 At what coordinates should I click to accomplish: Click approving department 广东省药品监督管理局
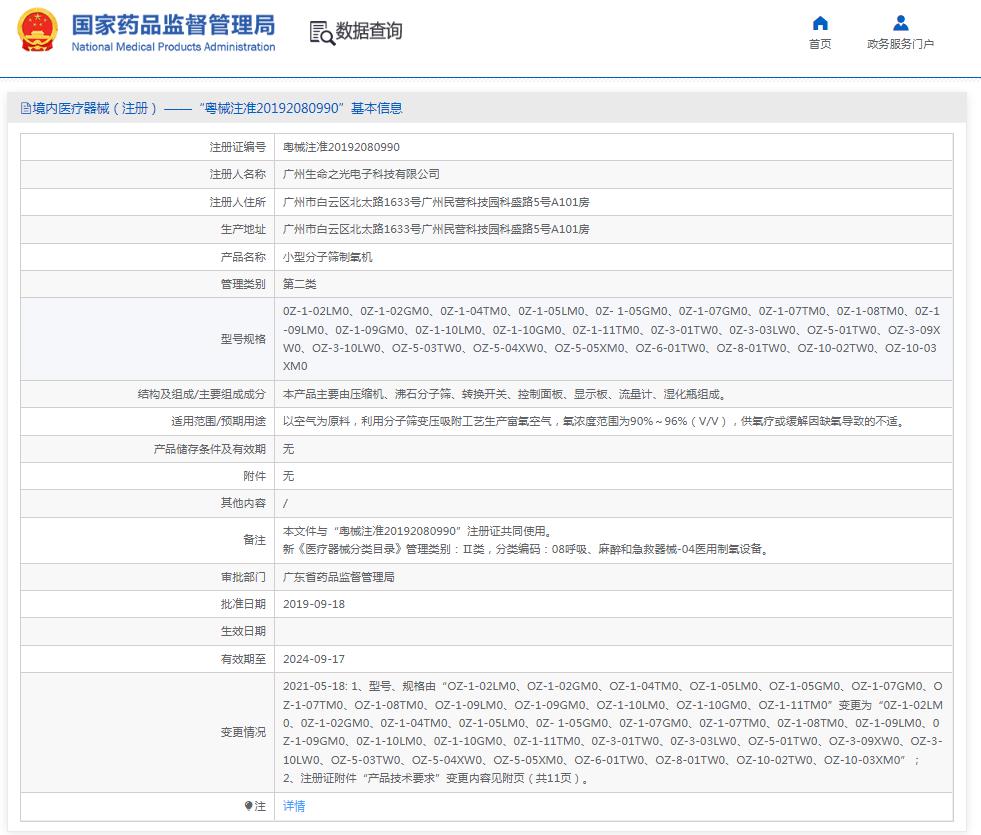tap(339, 577)
